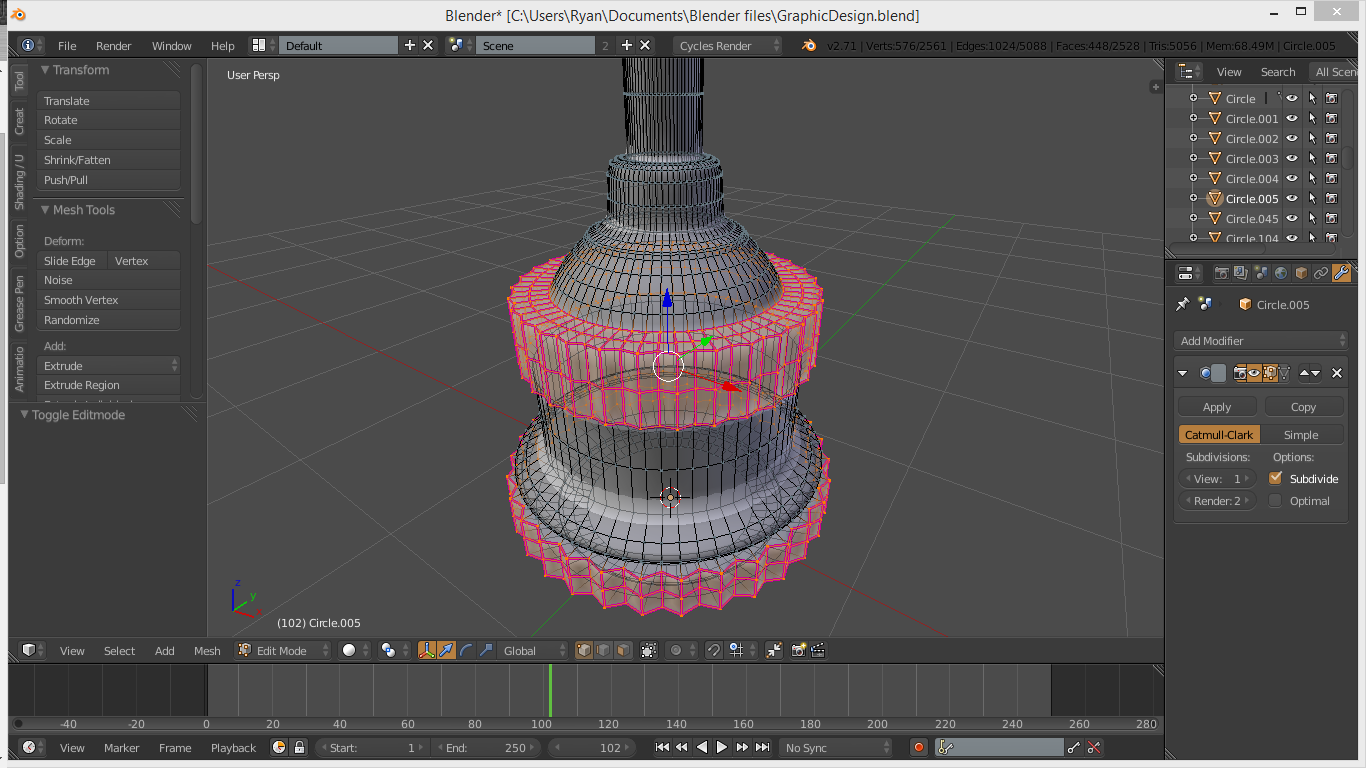This screenshot has width=1366, height=768.
Task: Toggle renderability camera icon for Circle.002
Action: tap(1331, 138)
